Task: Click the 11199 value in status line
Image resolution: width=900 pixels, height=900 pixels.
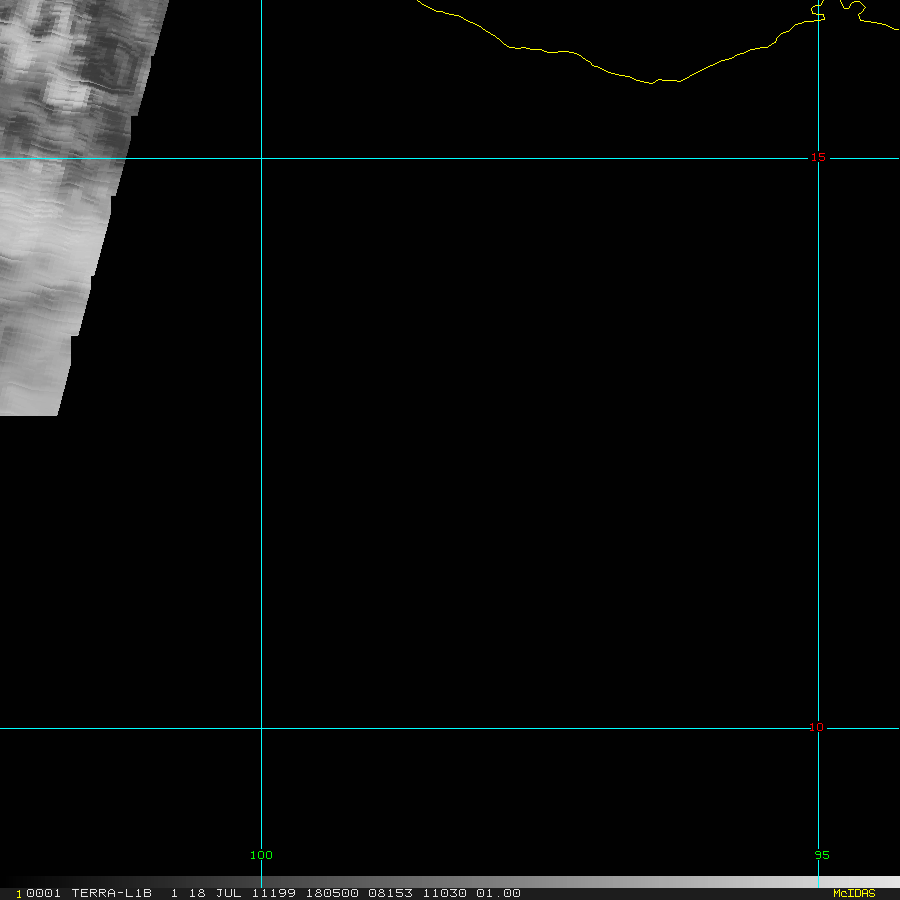Action: [x=274, y=893]
